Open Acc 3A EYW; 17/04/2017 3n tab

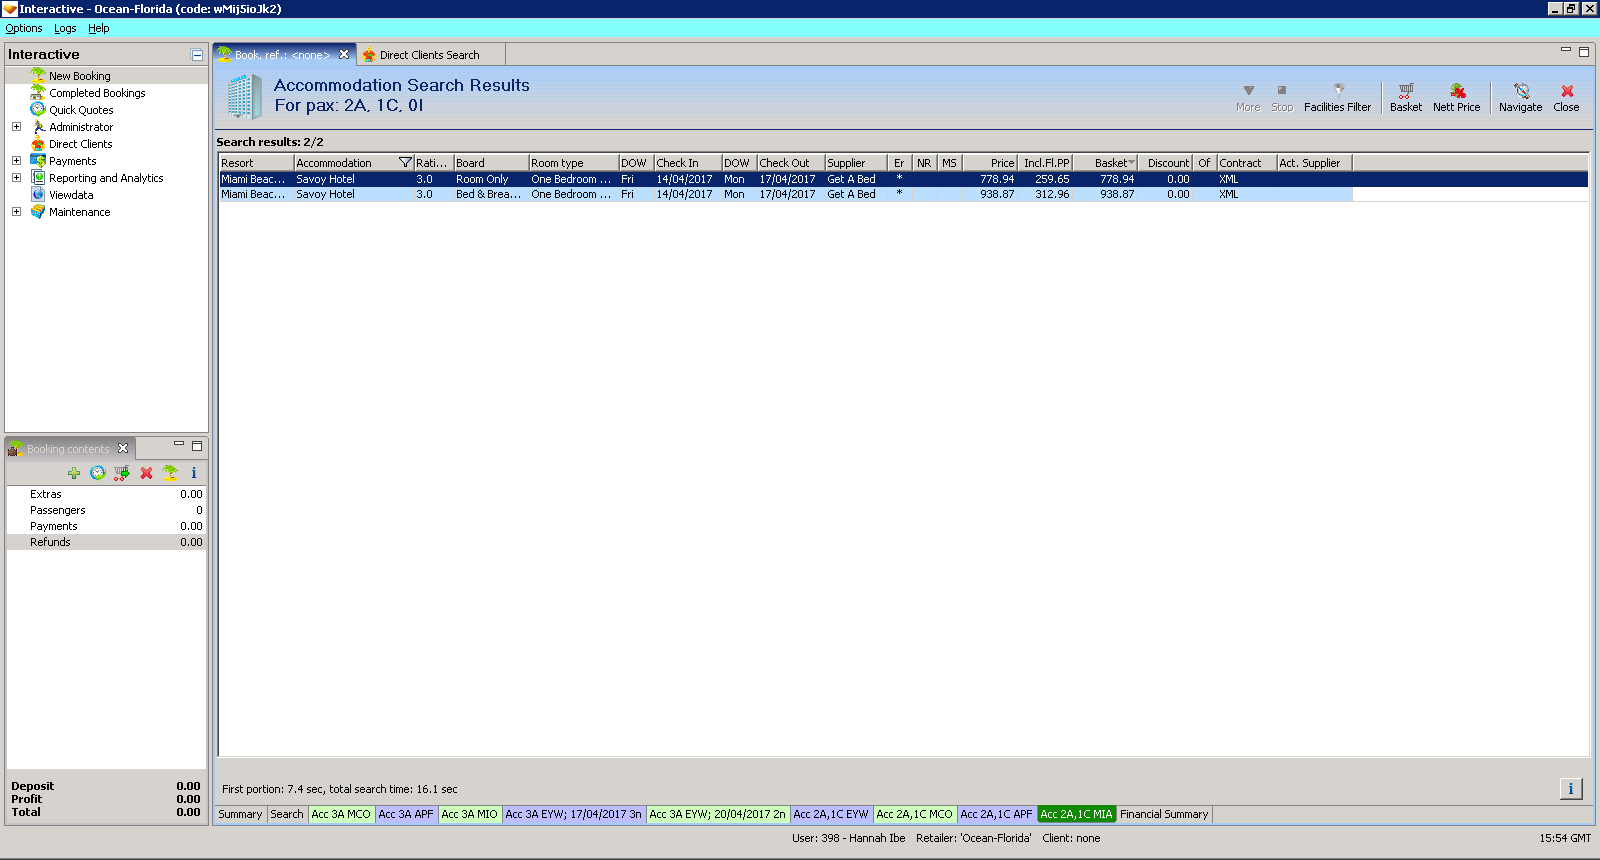pos(574,815)
